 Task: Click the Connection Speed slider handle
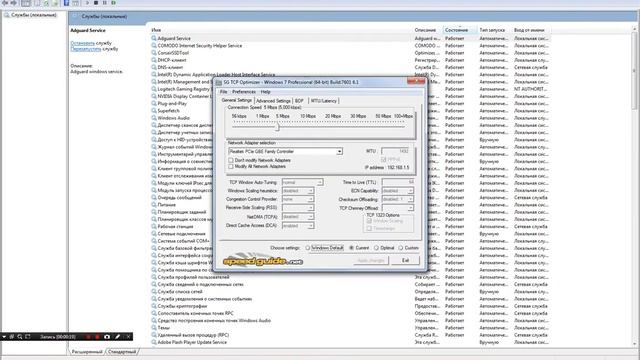(x=277, y=127)
